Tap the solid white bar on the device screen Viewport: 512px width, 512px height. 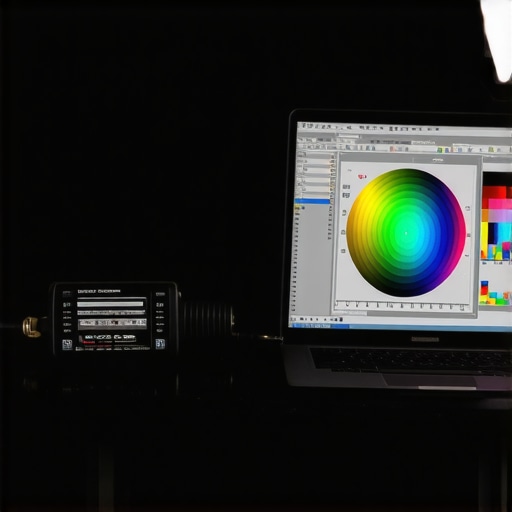(x=110, y=304)
